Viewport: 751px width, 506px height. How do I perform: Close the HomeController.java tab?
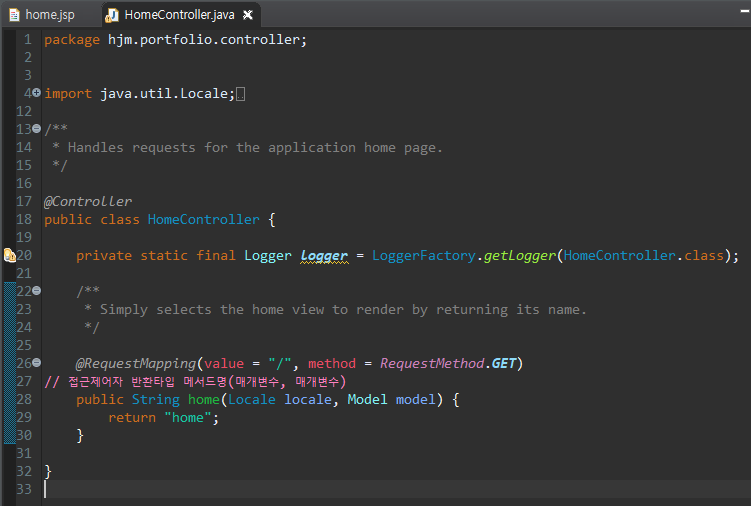coord(248,15)
